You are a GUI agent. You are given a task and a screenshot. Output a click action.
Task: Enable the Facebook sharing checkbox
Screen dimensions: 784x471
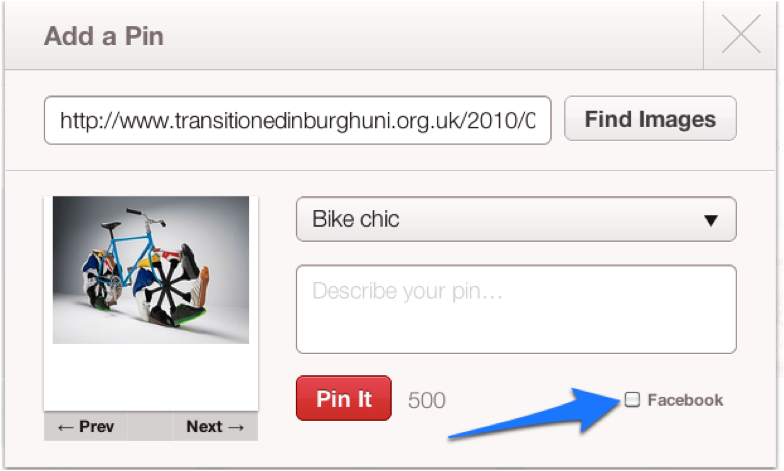(632, 400)
